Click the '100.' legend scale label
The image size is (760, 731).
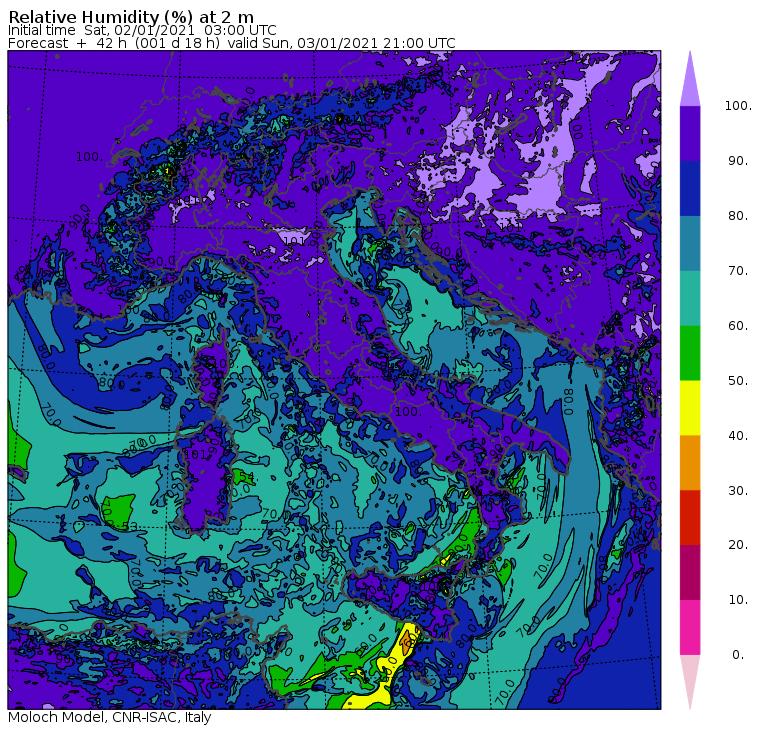click(x=738, y=106)
